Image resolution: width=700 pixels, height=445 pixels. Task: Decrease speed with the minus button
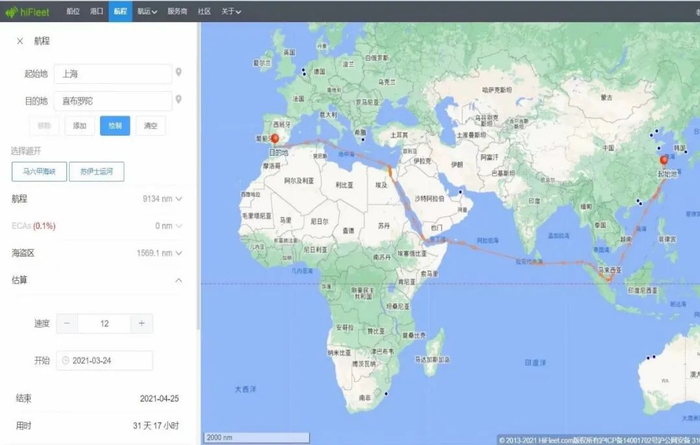[67, 324]
